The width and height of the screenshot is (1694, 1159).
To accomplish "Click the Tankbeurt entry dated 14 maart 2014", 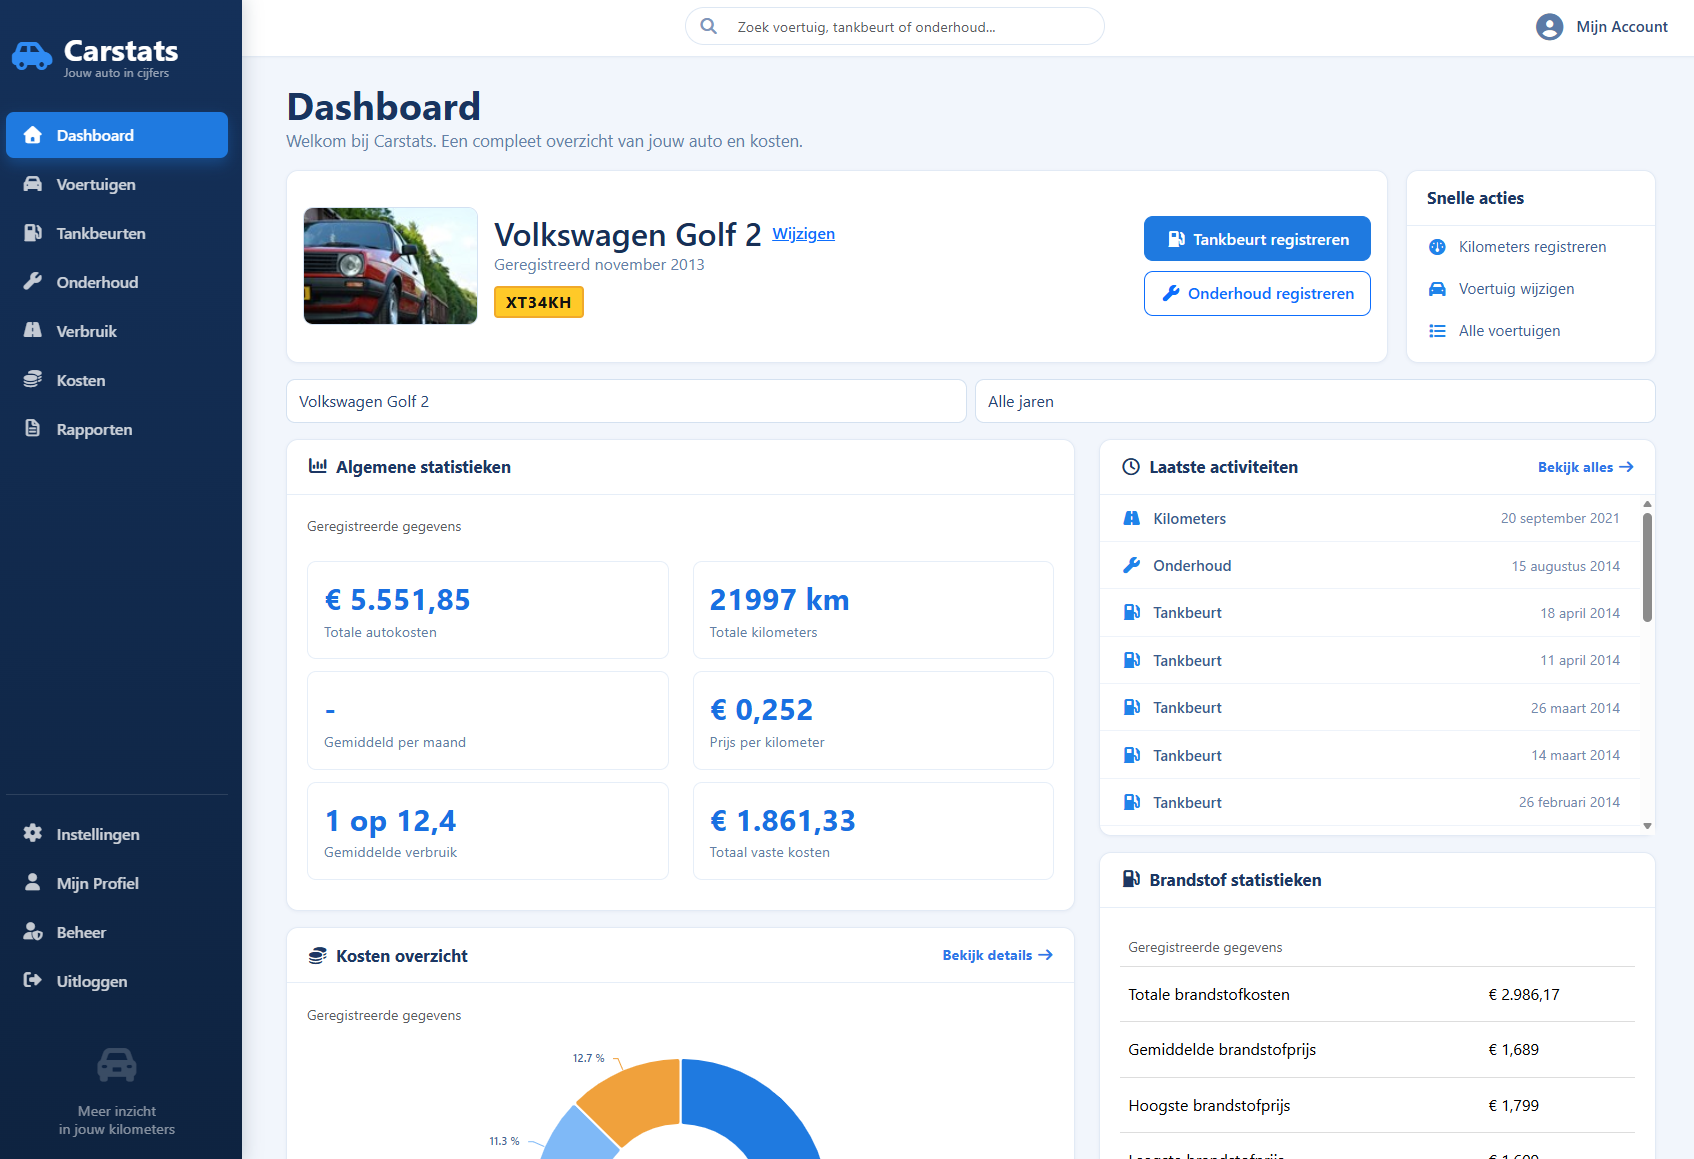I will point(1370,755).
